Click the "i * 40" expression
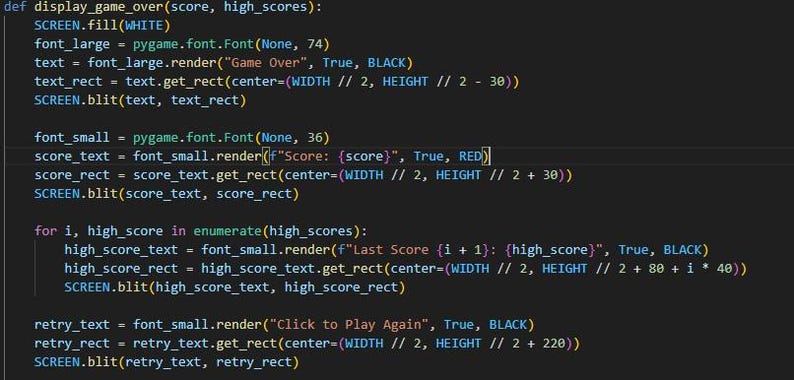Image resolution: width=794 pixels, height=380 pixels. [x=709, y=269]
